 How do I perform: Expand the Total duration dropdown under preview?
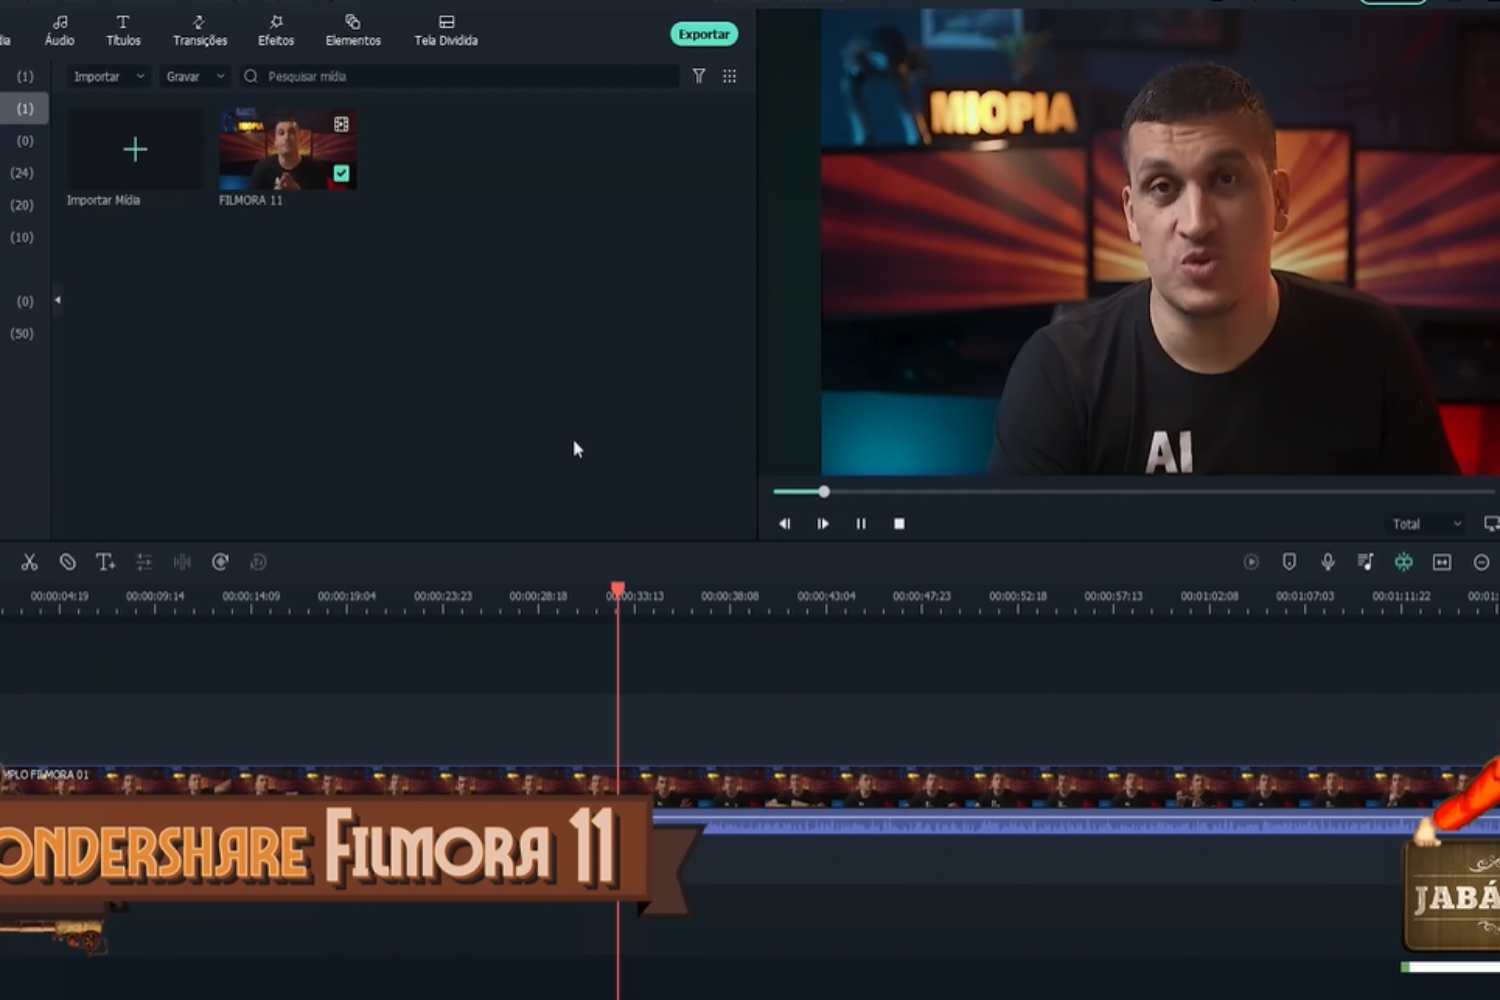click(1424, 523)
